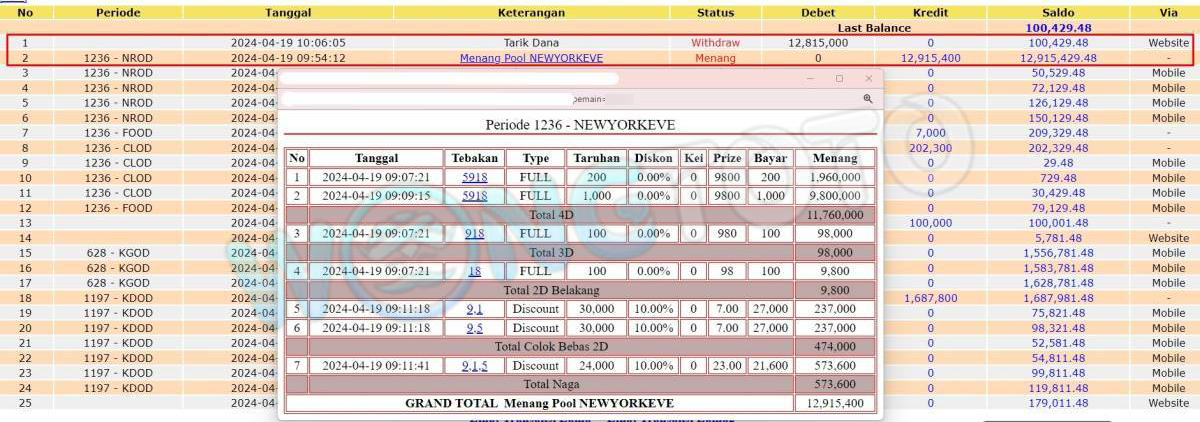Click the Tebakan column header in popup
This screenshot has height=422, width=1200.
[x=475, y=158]
